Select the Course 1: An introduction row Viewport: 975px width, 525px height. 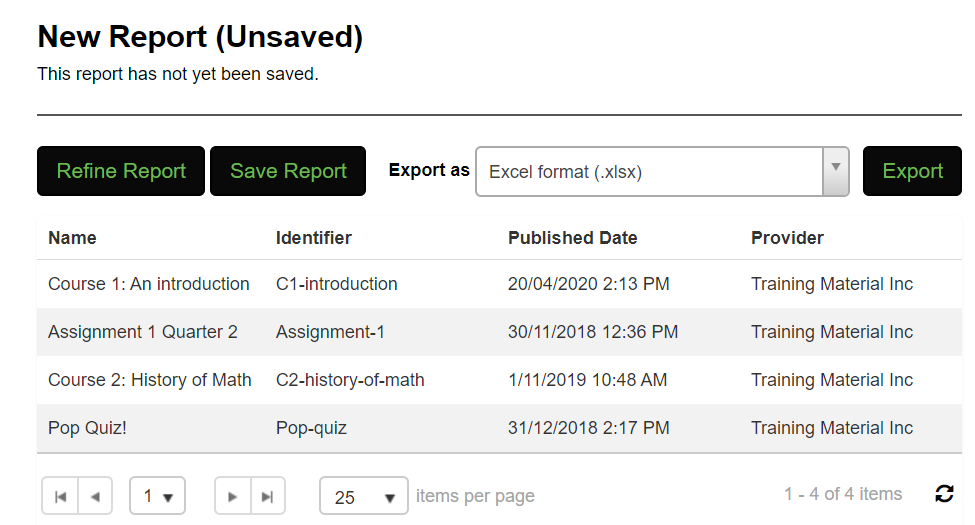(499, 284)
